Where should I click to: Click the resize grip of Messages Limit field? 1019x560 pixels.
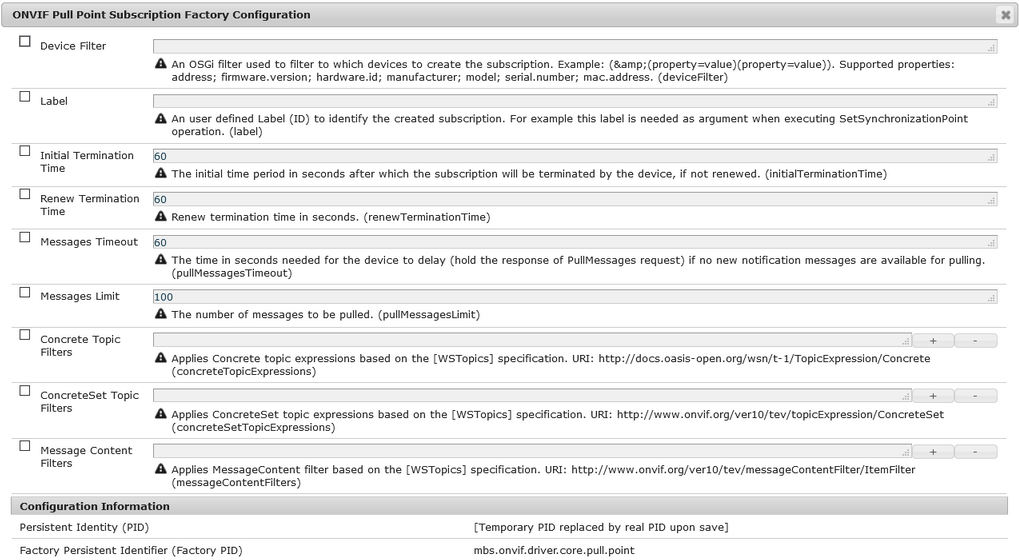pos(992,299)
